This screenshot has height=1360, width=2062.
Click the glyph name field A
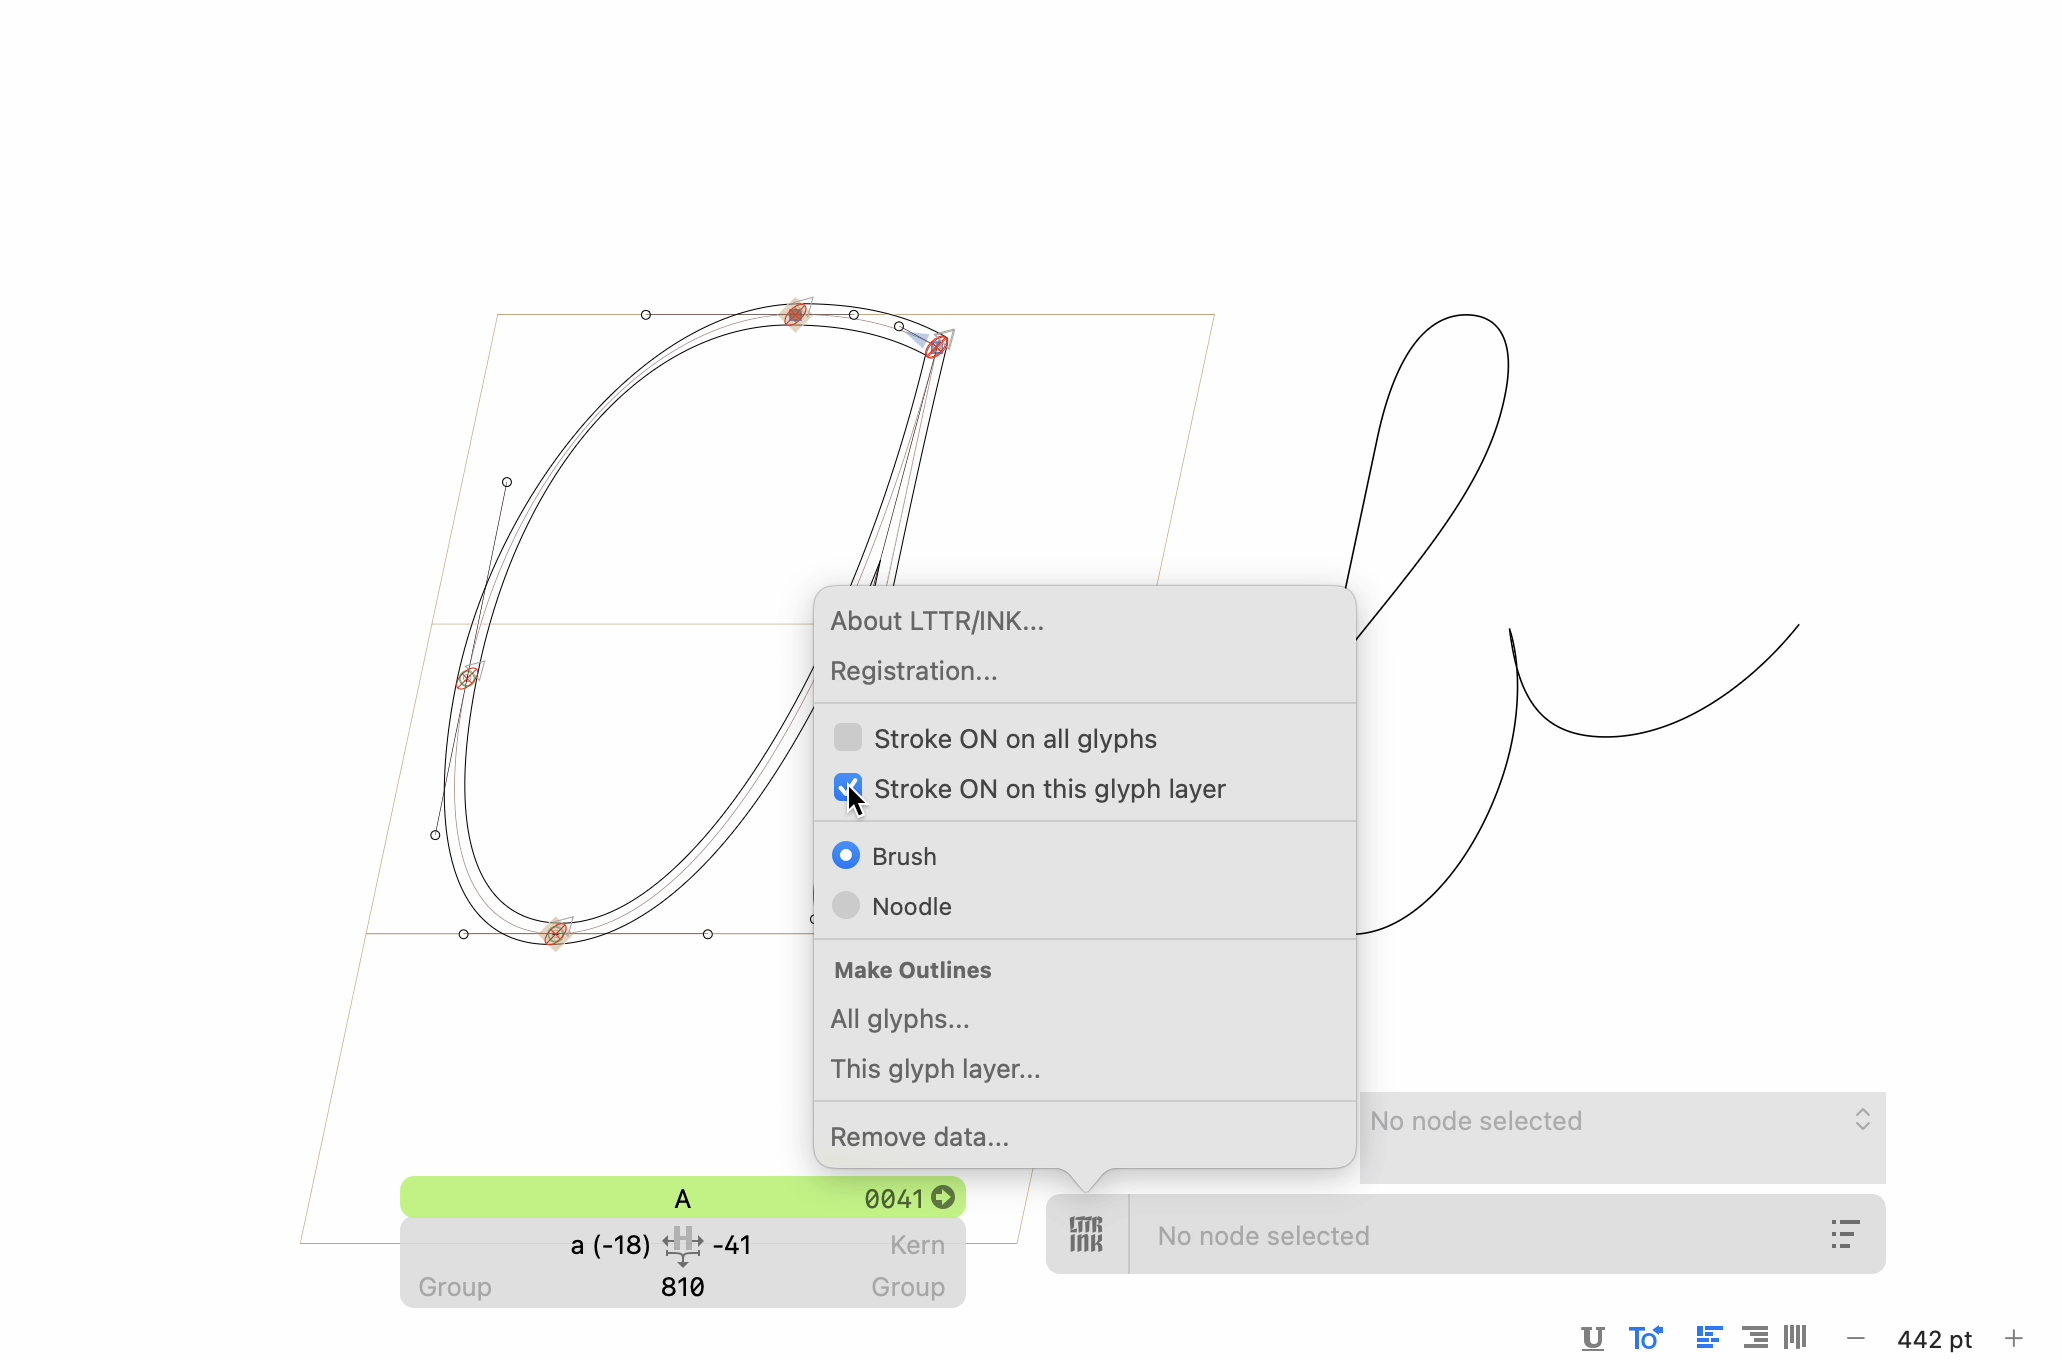(683, 1198)
